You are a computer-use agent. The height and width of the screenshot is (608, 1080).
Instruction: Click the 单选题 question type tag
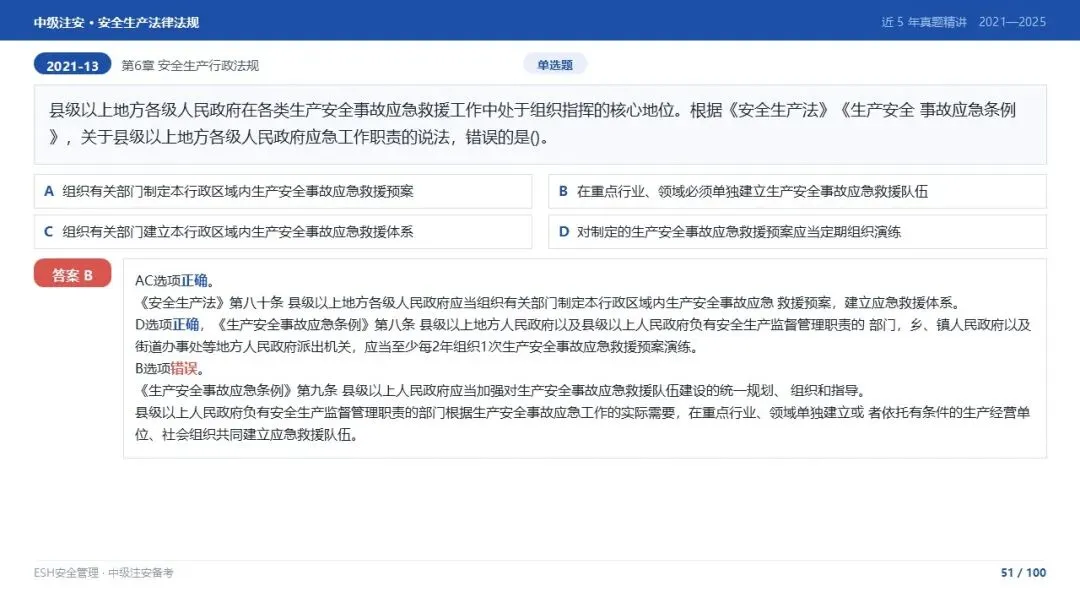coord(555,65)
